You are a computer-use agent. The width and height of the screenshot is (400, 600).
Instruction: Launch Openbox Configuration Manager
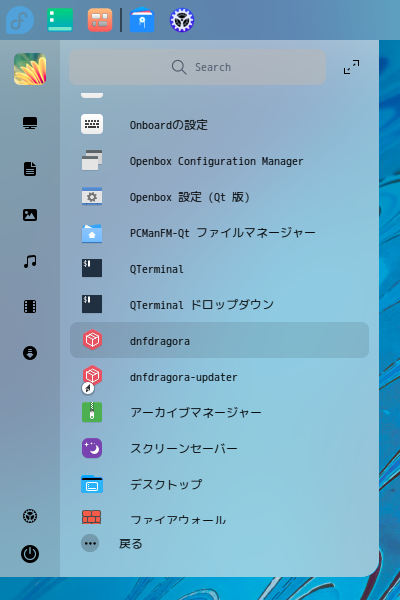pos(219,161)
